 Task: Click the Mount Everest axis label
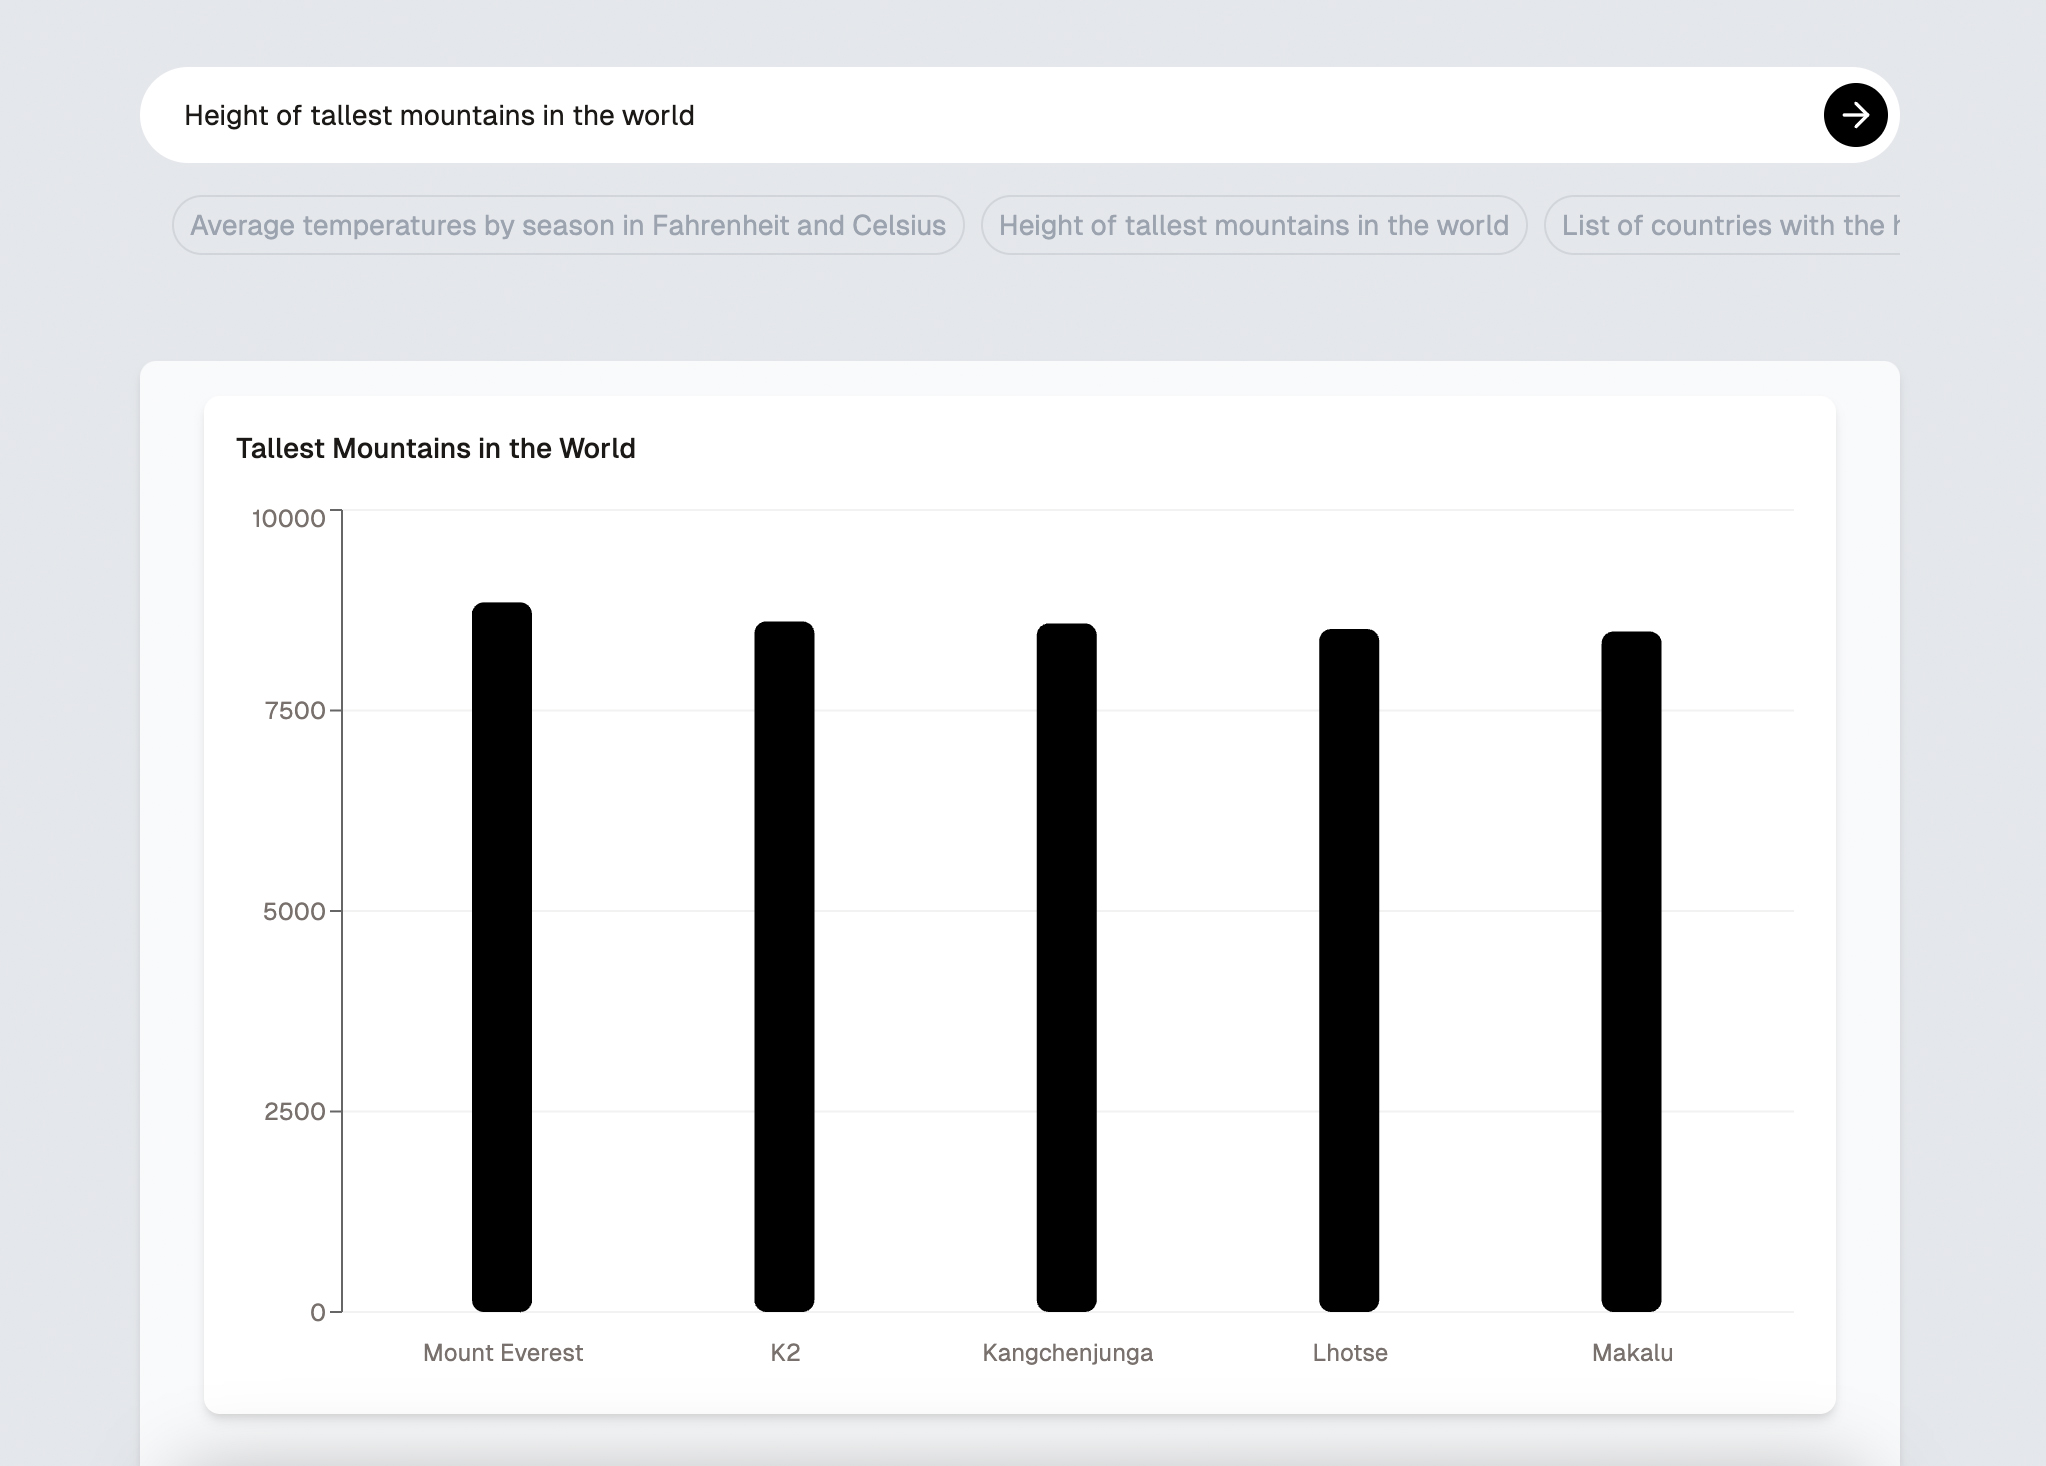point(502,1353)
